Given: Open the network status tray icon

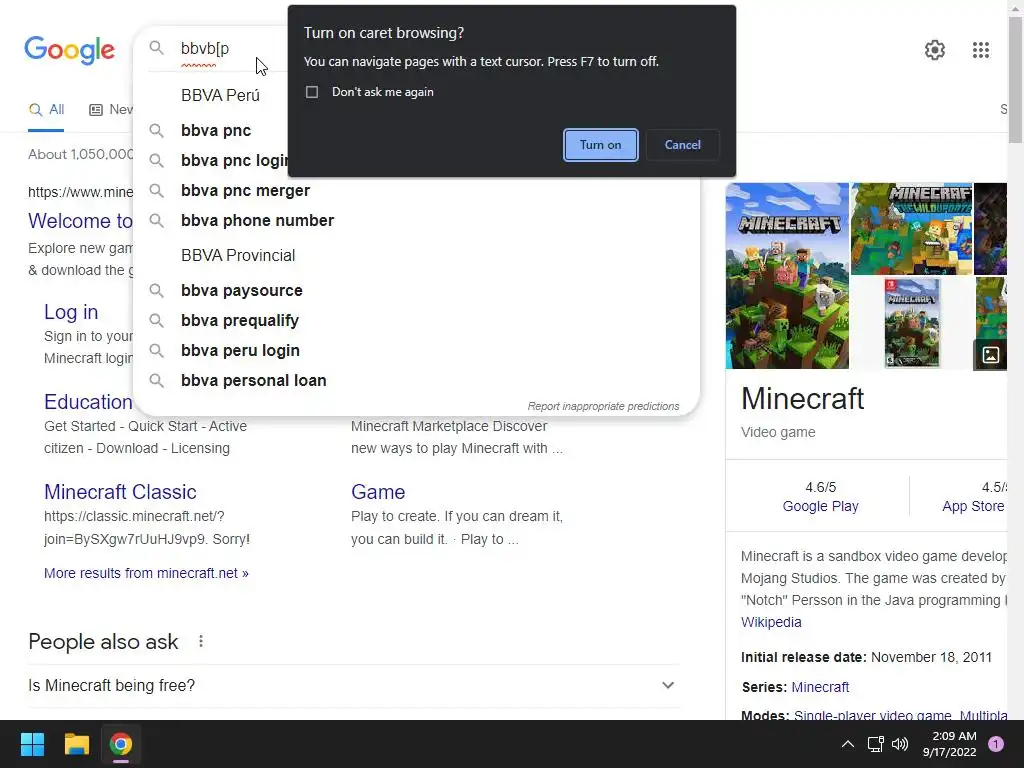Looking at the screenshot, I should pyautogui.click(x=875, y=744).
